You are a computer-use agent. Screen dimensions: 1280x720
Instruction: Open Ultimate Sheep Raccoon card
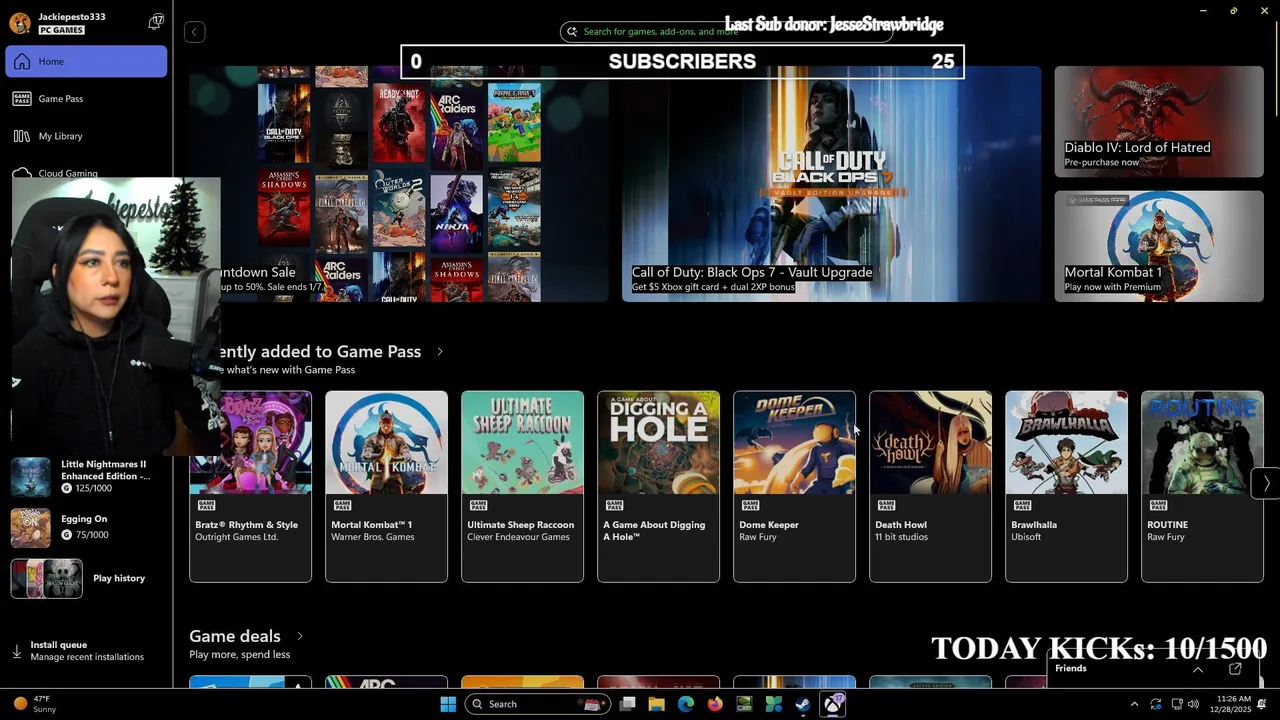click(522, 486)
